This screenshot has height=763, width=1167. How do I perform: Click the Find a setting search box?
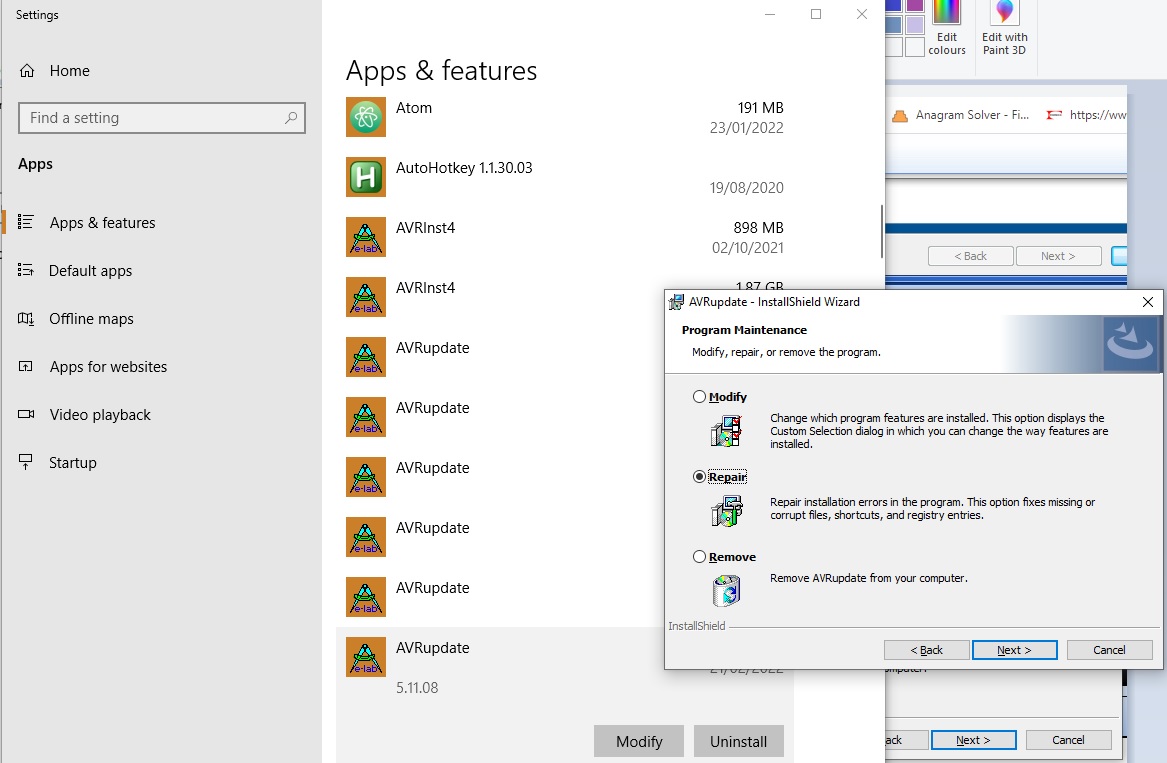162,118
